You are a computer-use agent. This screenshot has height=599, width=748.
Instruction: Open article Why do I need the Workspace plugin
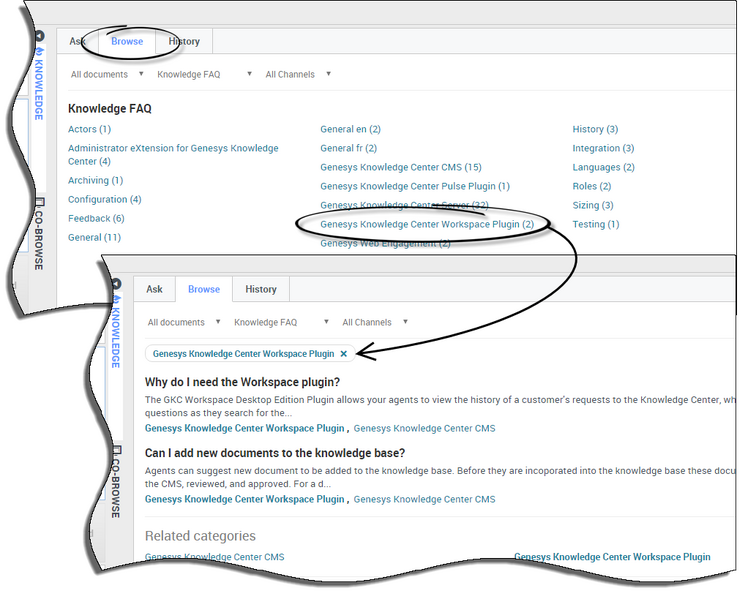point(242,382)
